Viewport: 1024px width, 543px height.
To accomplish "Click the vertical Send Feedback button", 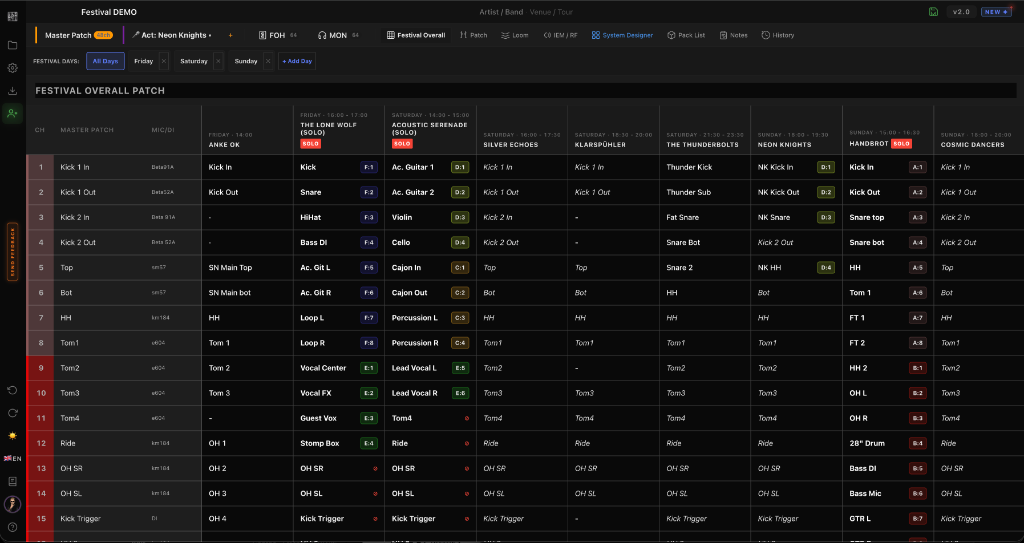I will pyautogui.click(x=12, y=252).
